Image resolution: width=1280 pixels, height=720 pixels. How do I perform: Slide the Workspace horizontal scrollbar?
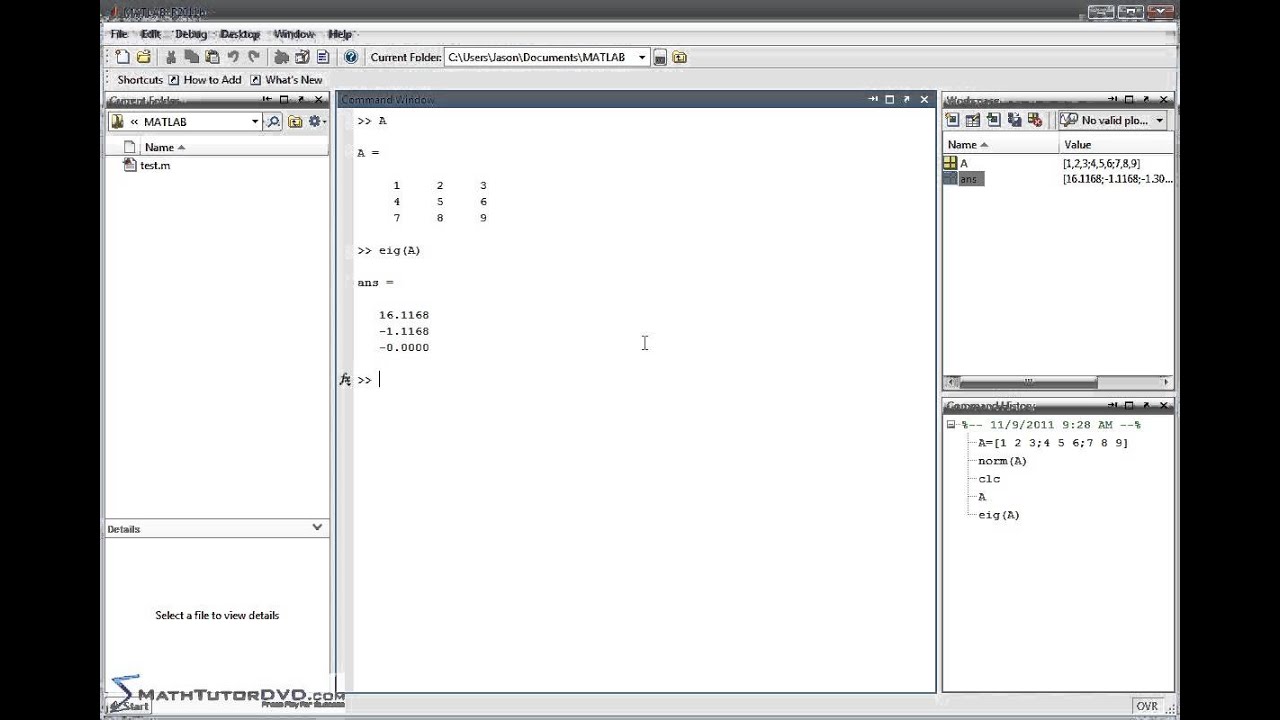coord(1027,382)
